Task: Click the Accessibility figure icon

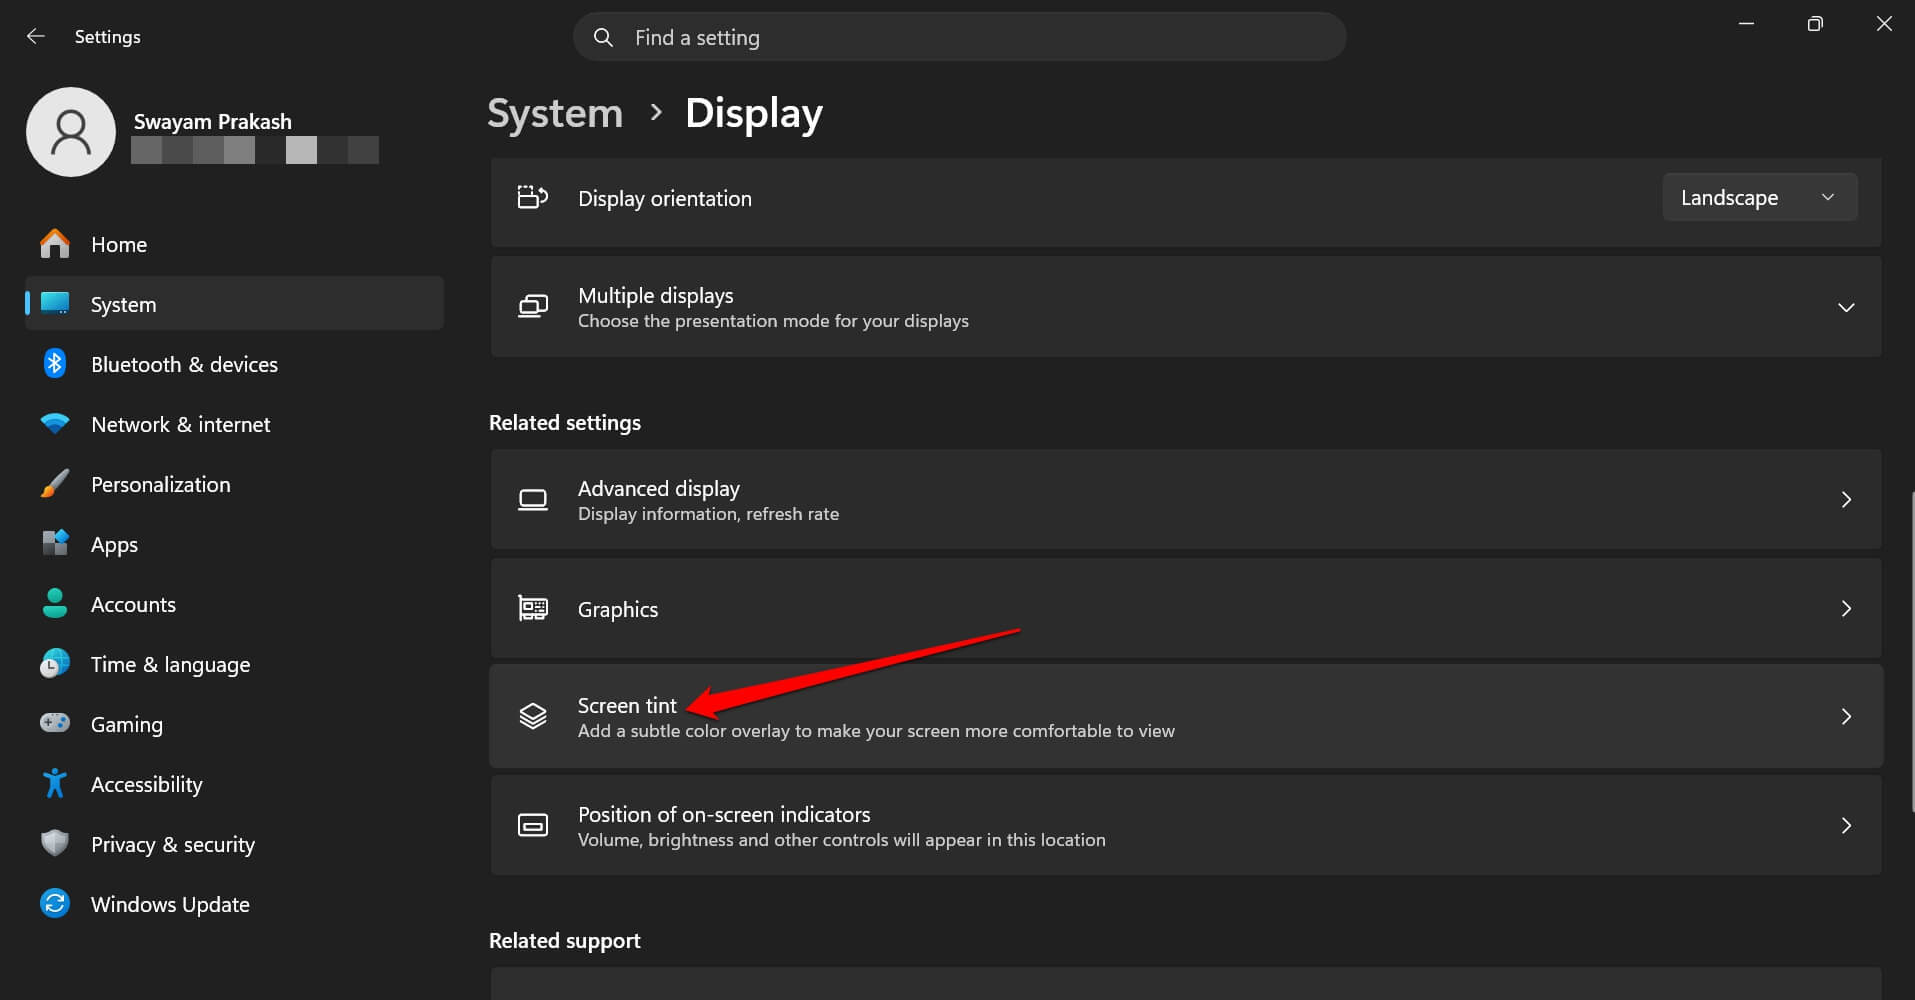Action: click(x=55, y=783)
